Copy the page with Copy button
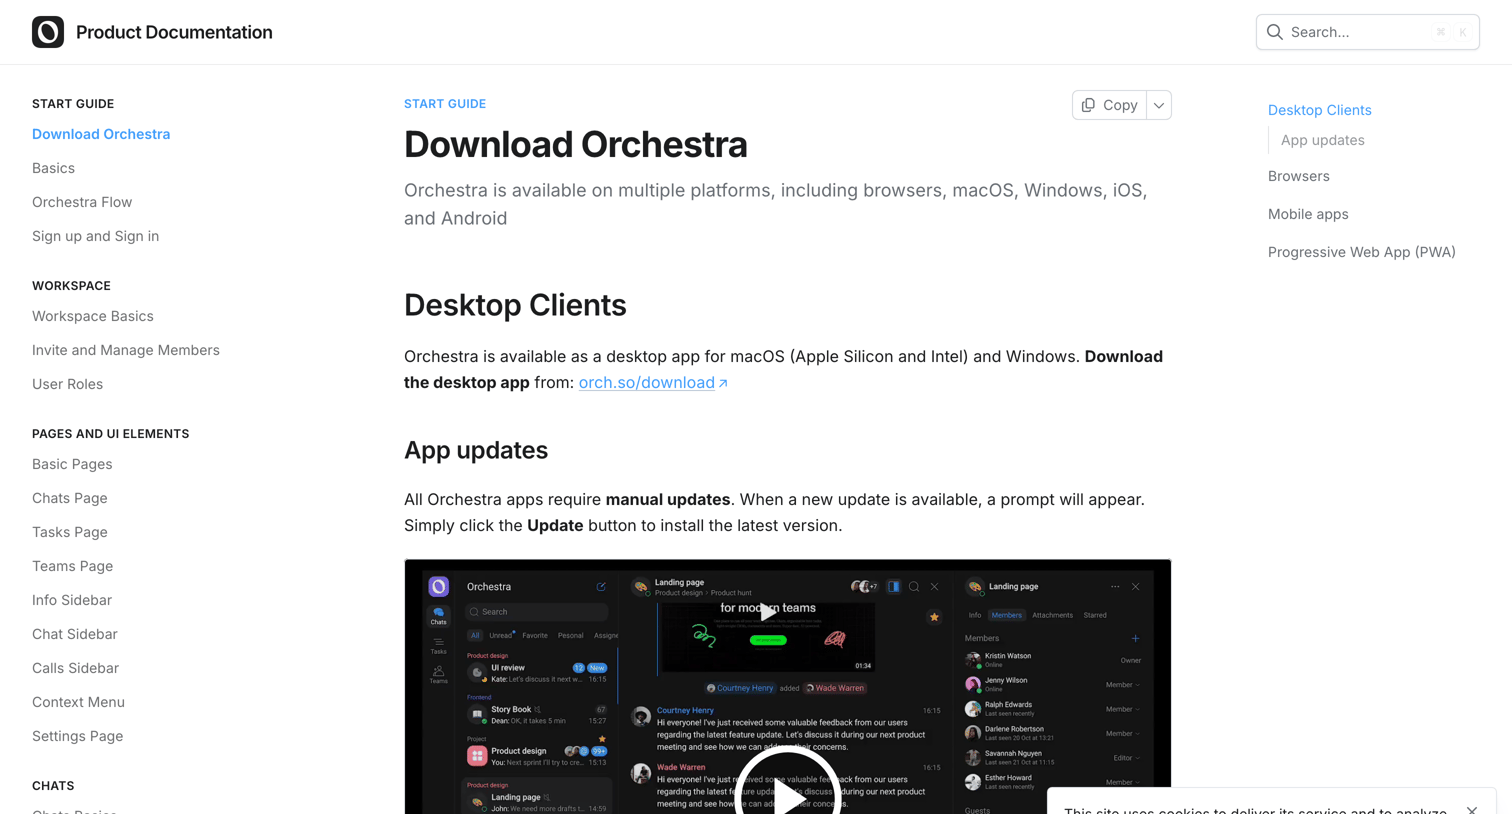Image resolution: width=1512 pixels, height=814 pixels. pos(1109,105)
